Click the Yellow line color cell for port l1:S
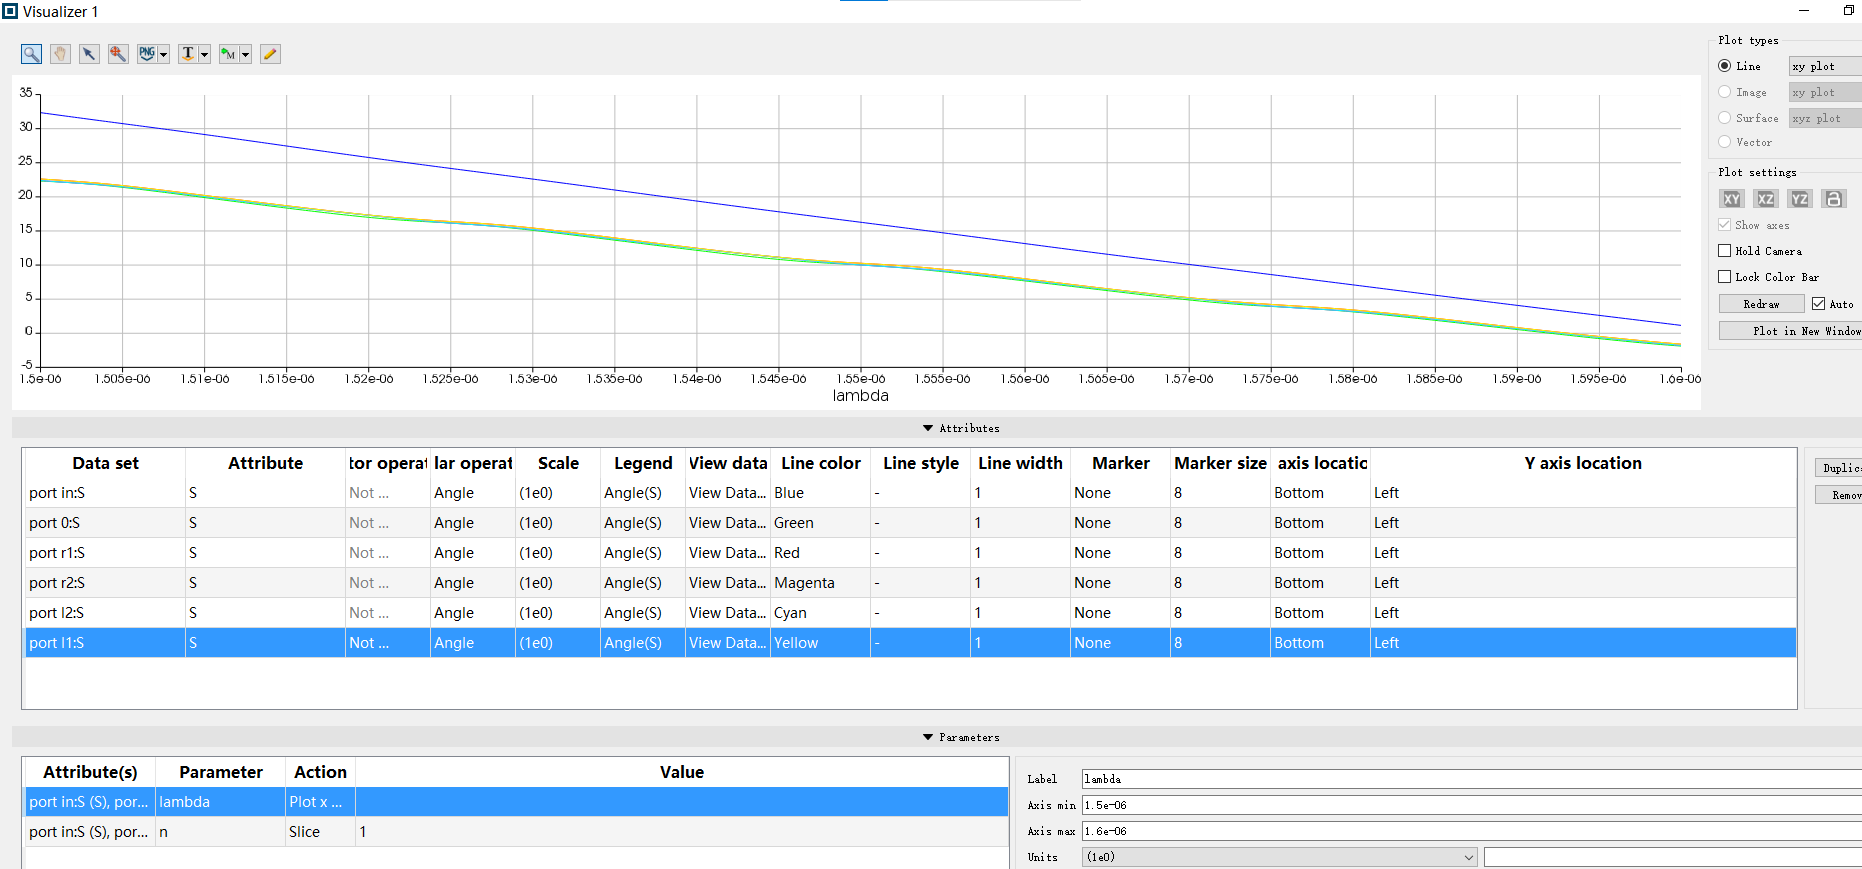This screenshot has height=869, width=1862. click(x=820, y=643)
